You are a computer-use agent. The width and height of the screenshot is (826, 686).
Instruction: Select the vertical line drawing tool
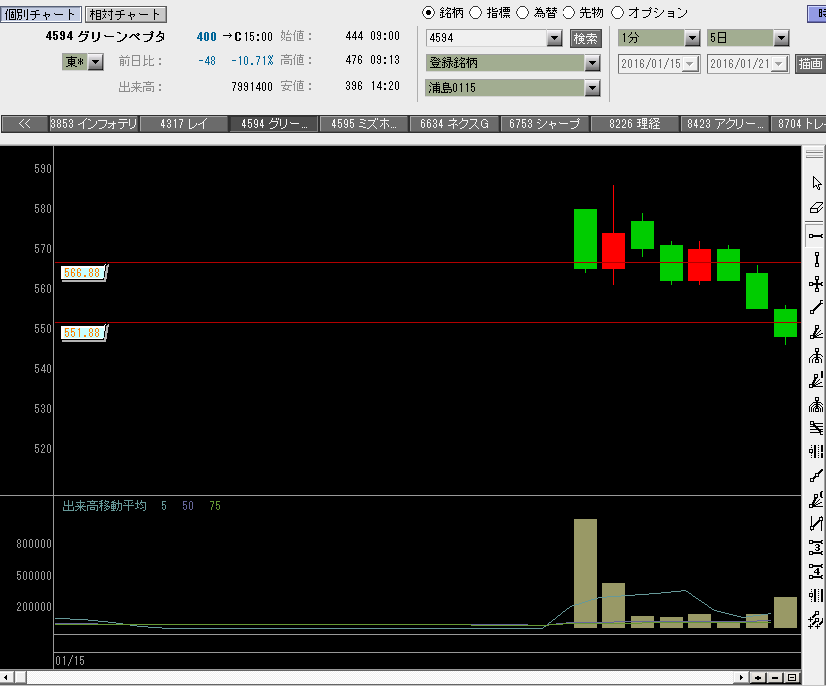(816, 259)
